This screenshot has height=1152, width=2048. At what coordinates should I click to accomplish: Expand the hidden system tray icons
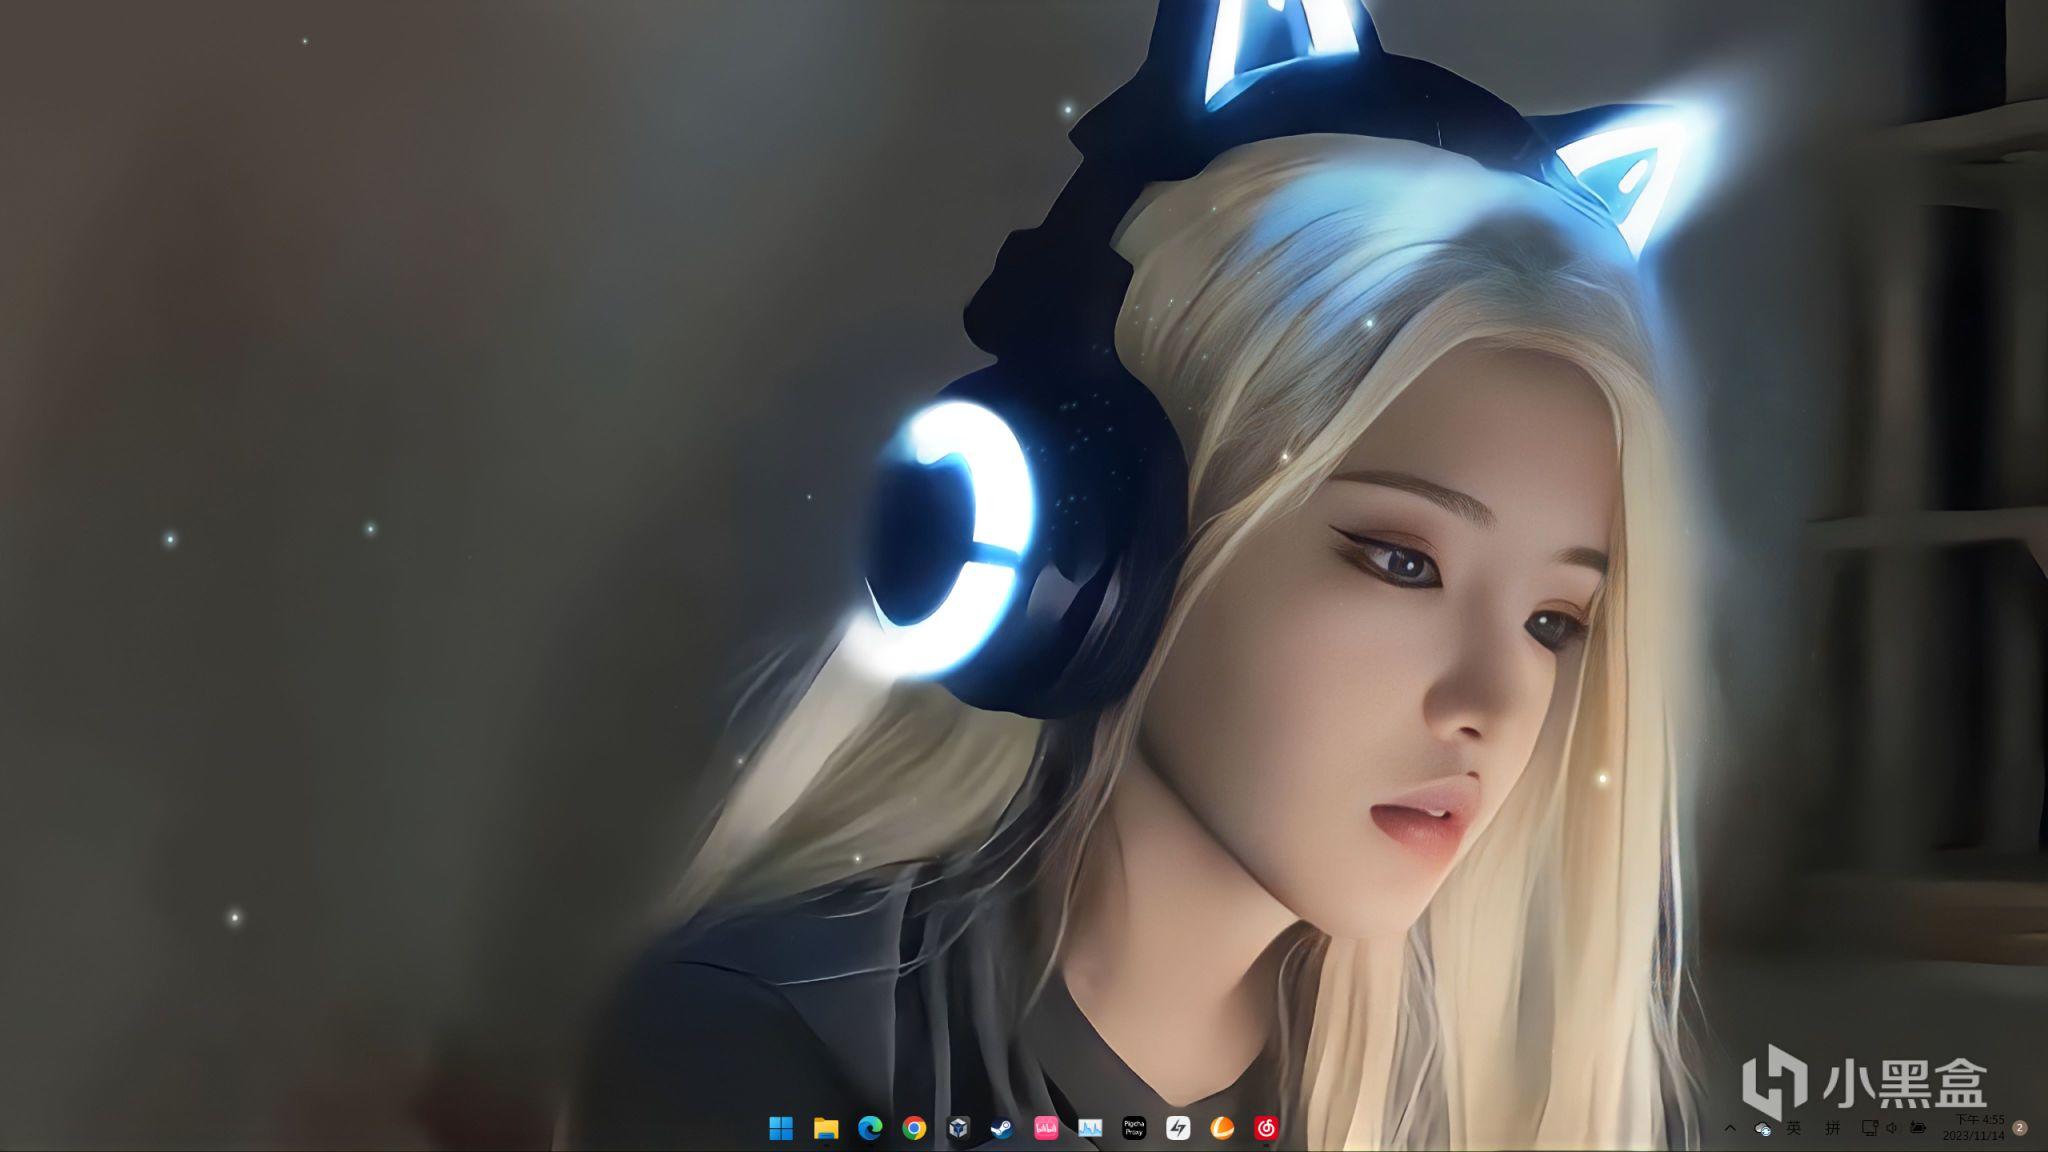coord(1730,1128)
